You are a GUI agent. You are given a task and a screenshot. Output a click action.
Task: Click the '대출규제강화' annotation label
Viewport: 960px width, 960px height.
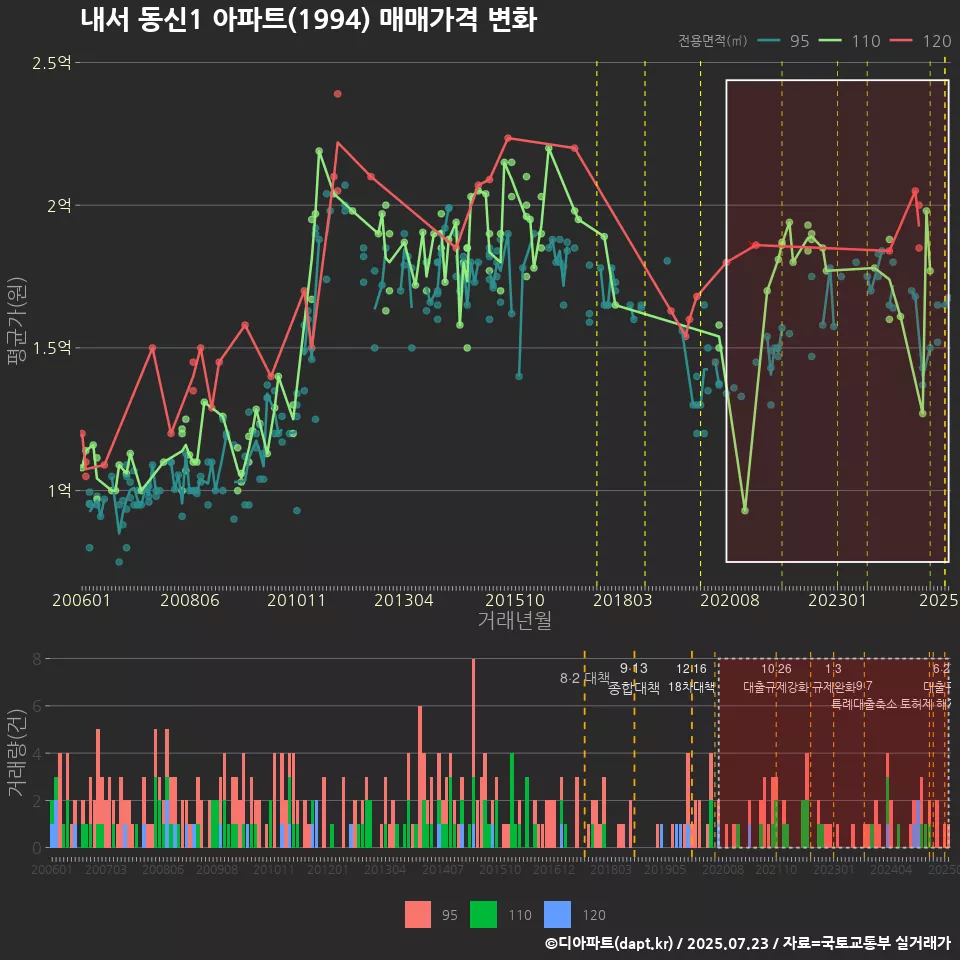pos(776,687)
